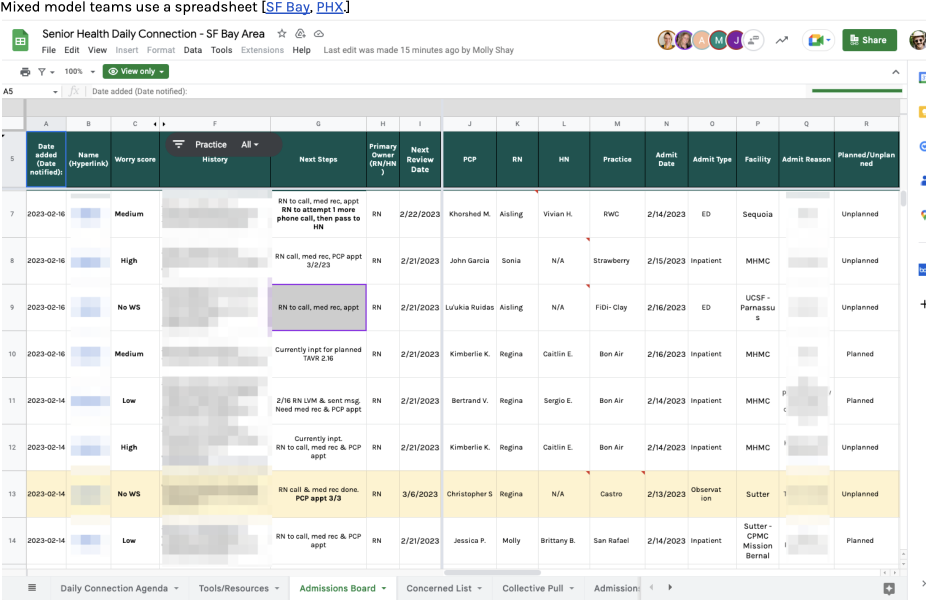The width and height of the screenshot is (930, 600).
Task: Select the highlighted Next Steps cell in row 9
Action: [319, 307]
